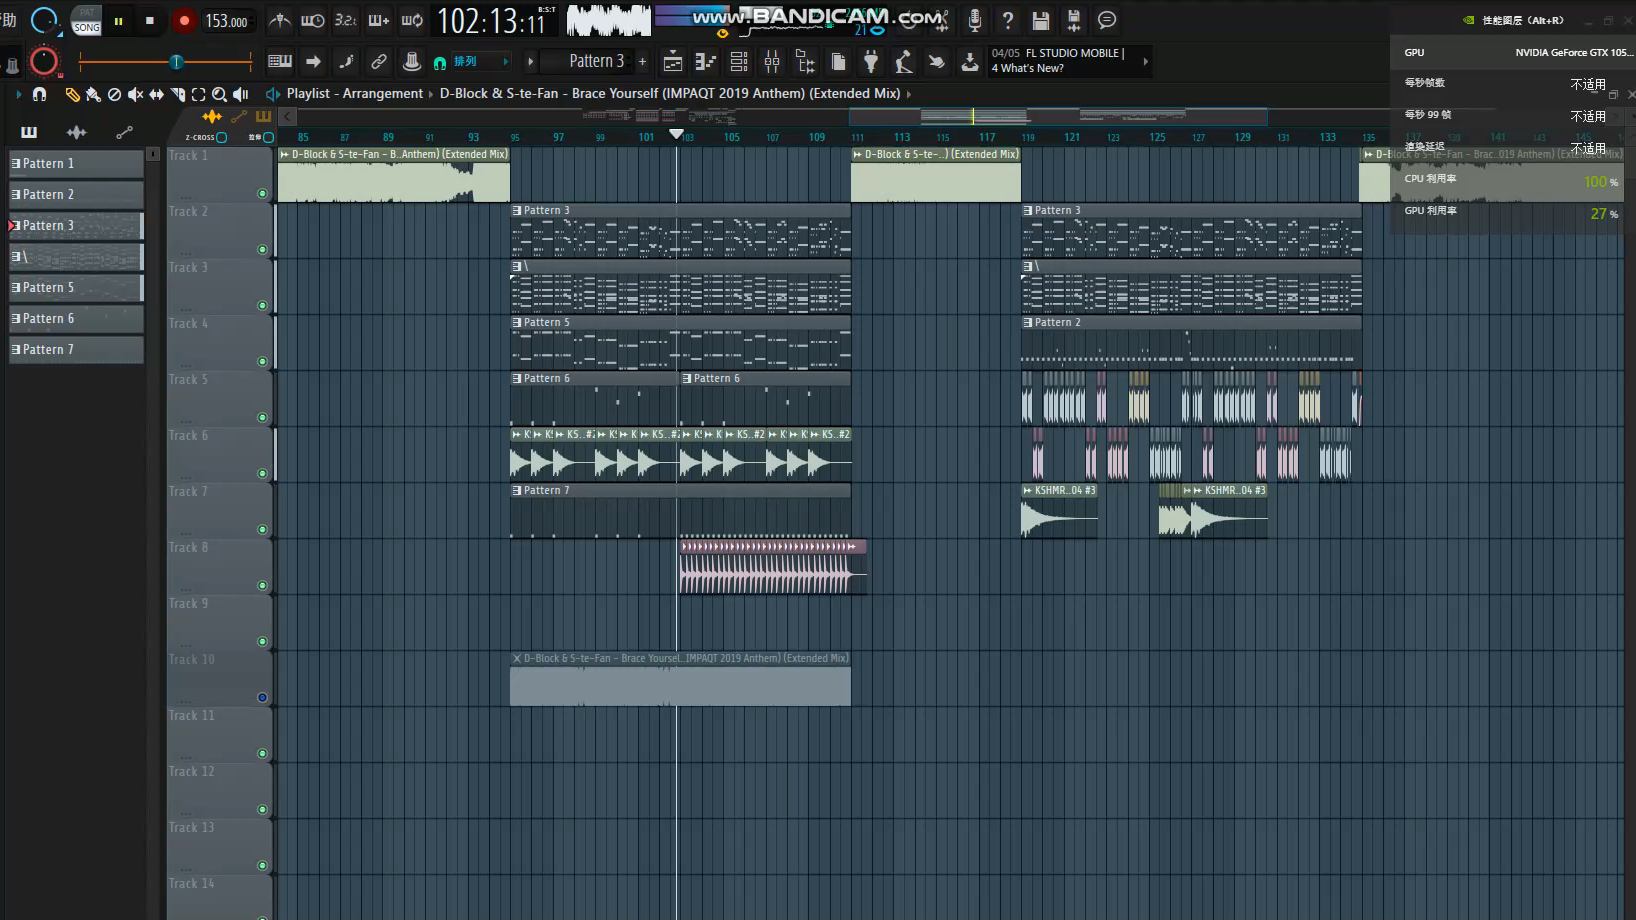Select Pattern 6 in the picker
The height and width of the screenshot is (920, 1636).
pyautogui.click(x=76, y=318)
